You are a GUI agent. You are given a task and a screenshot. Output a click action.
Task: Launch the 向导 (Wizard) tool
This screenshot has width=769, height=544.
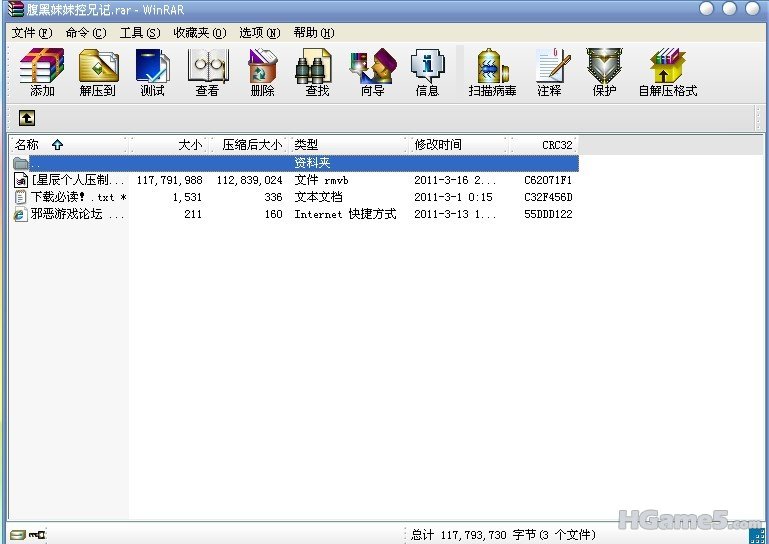coord(372,72)
